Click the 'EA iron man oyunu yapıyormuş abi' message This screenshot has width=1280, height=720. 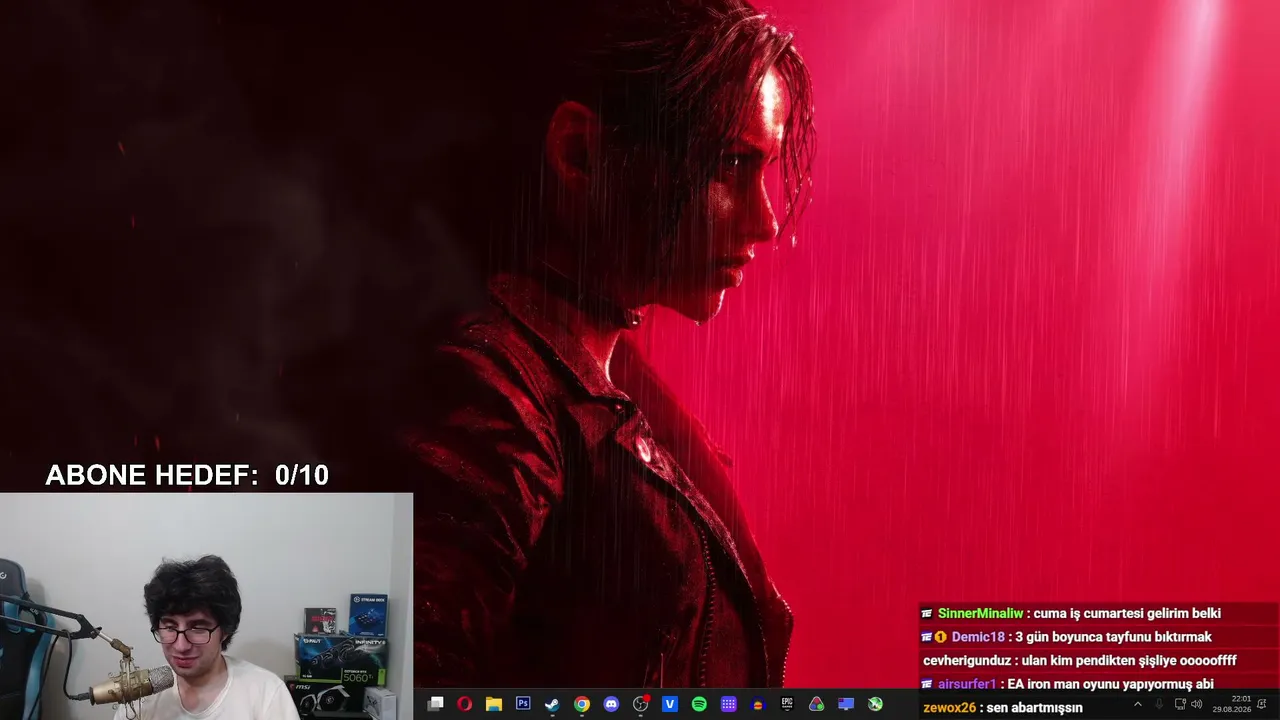point(1110,684)
